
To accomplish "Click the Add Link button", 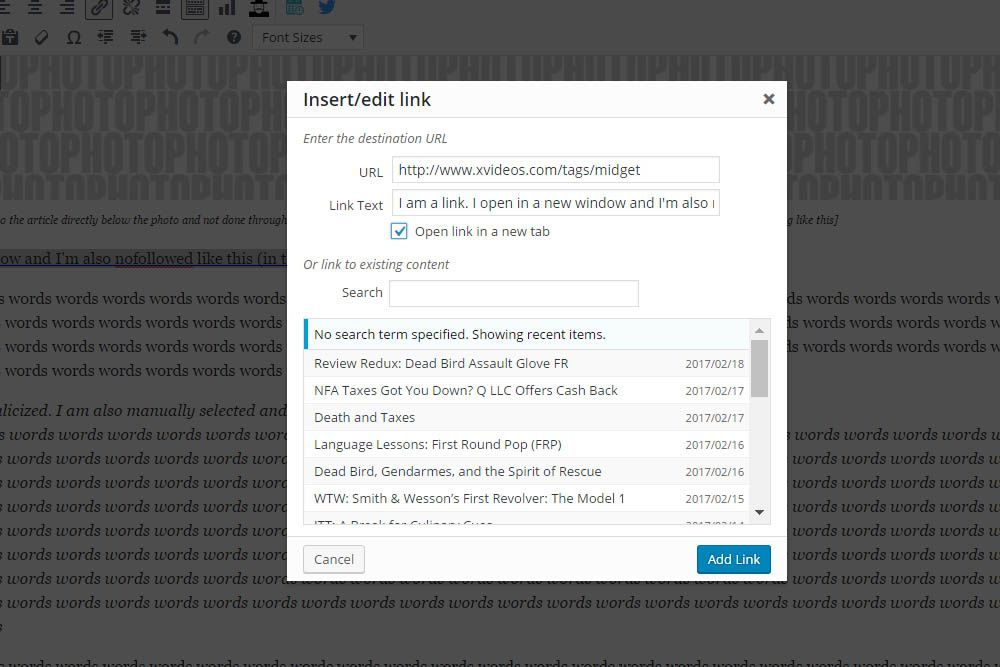I will (733, 559).
